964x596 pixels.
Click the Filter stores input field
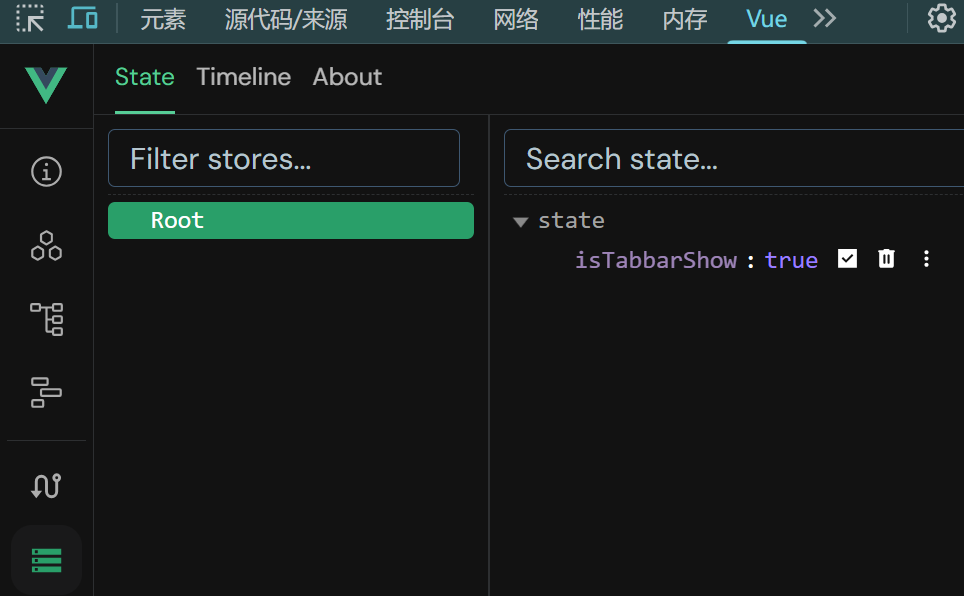[x=284, y=159]
